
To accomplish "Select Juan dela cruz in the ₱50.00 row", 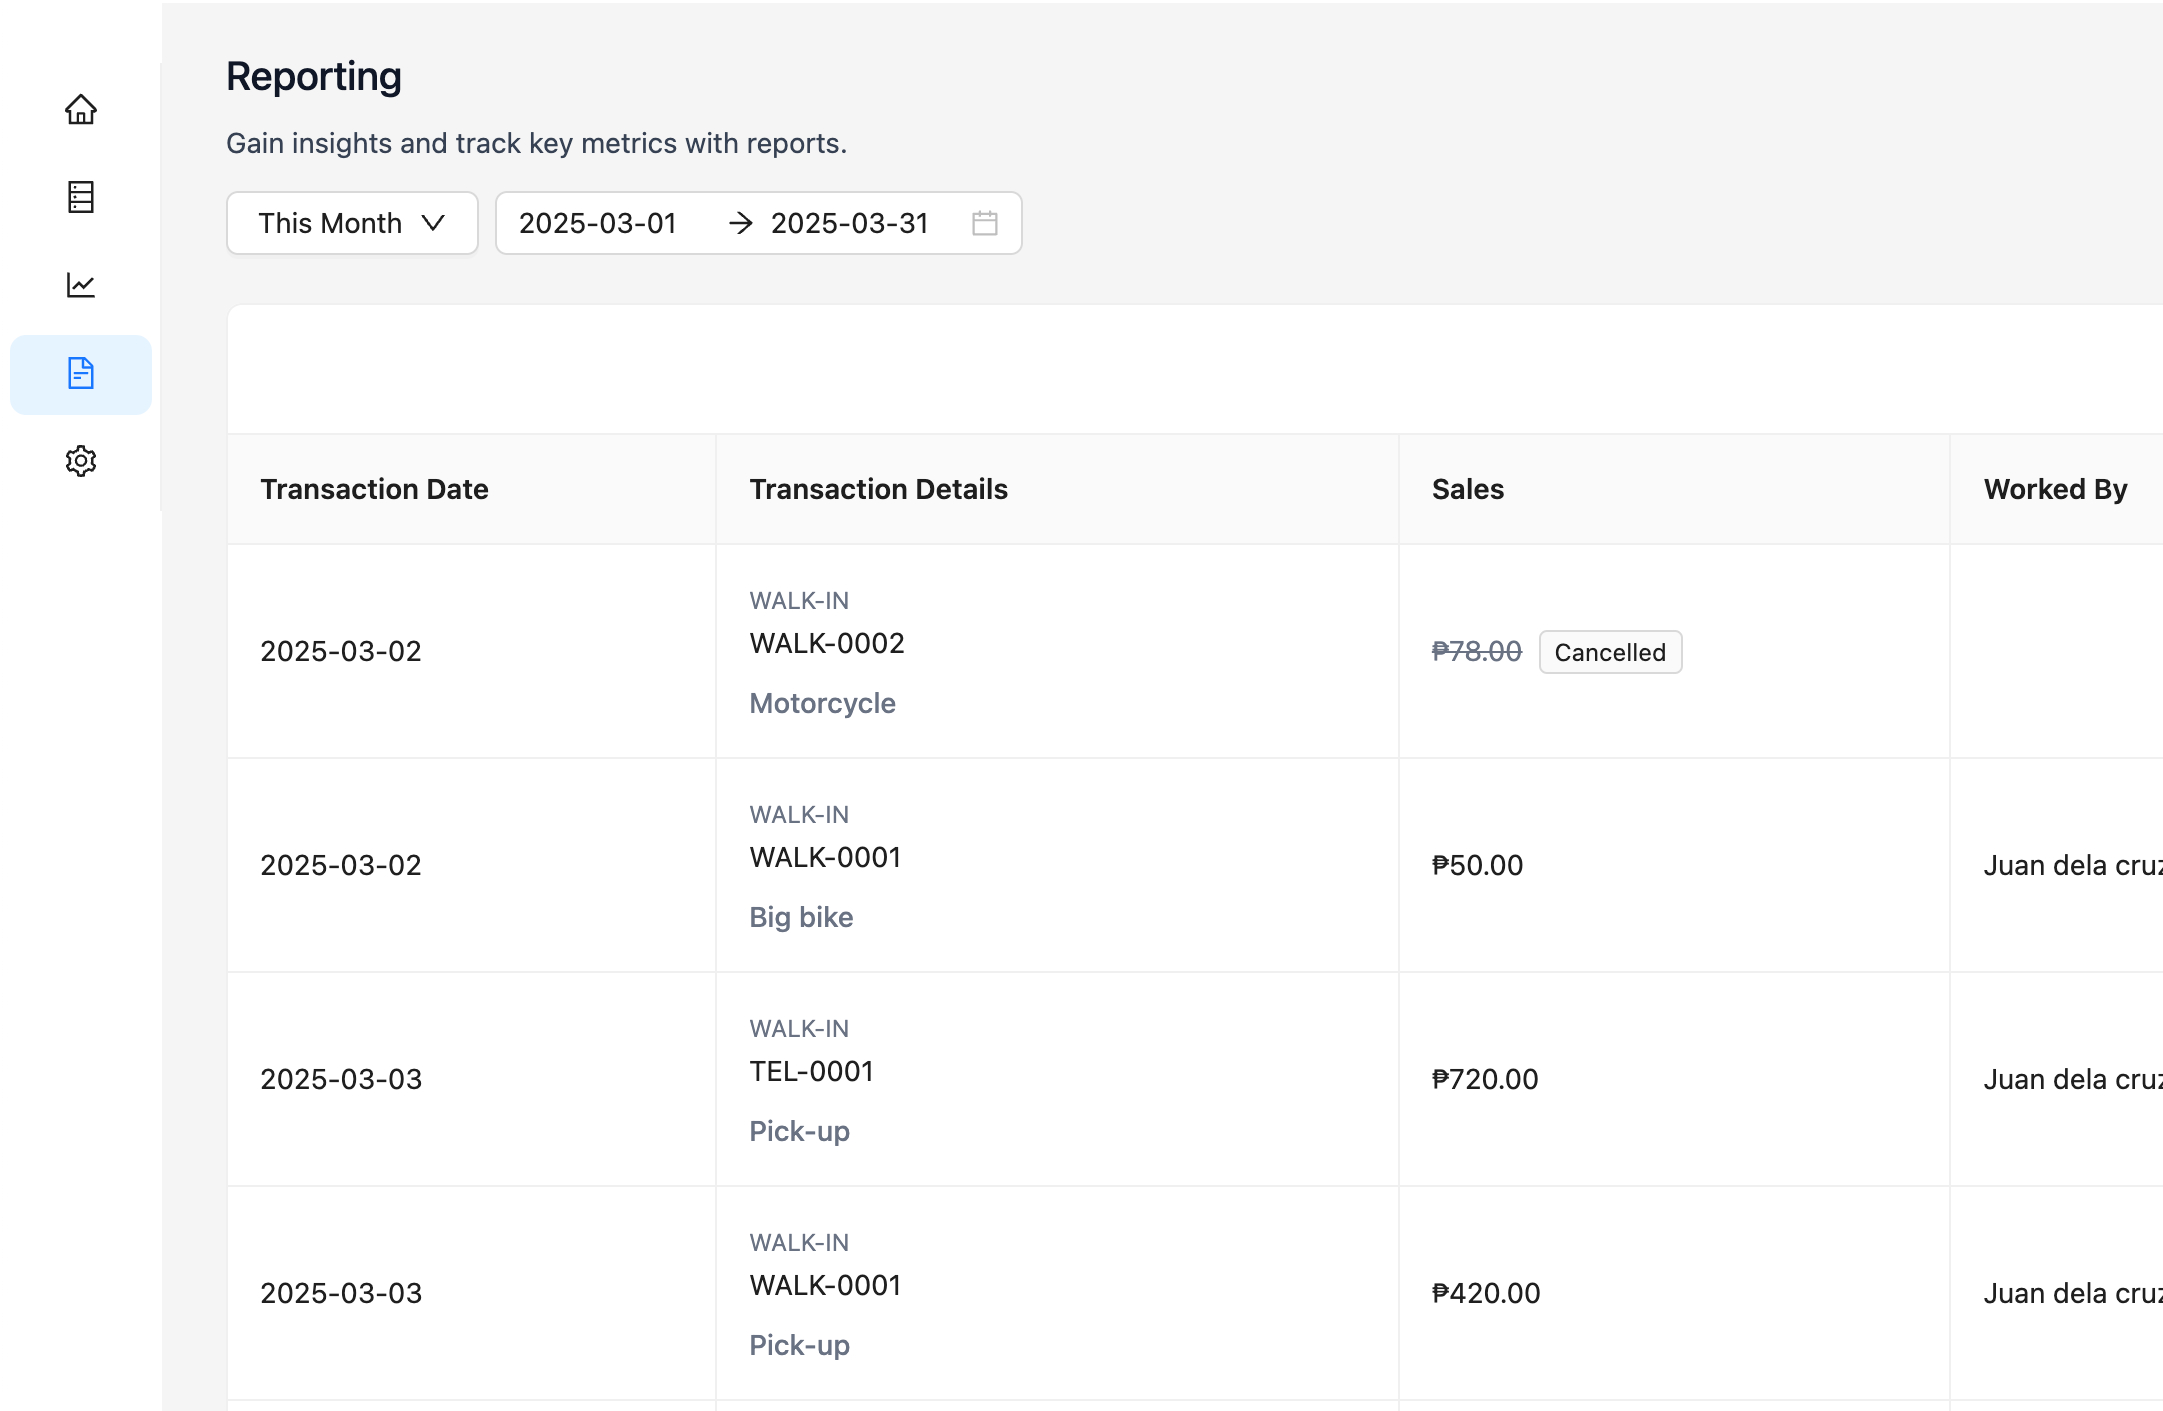I will pyautogui.click(x=2073, y=865).
